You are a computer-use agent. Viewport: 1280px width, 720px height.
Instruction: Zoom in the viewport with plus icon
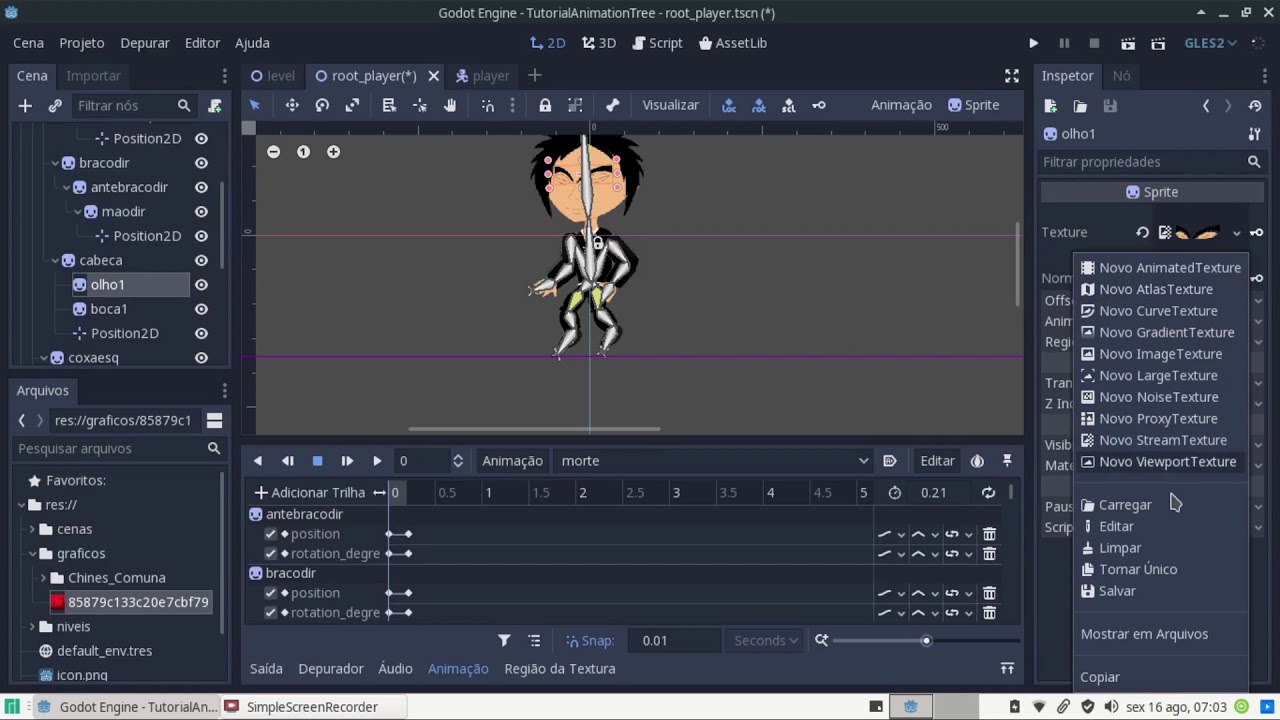(x=333, y=152)
